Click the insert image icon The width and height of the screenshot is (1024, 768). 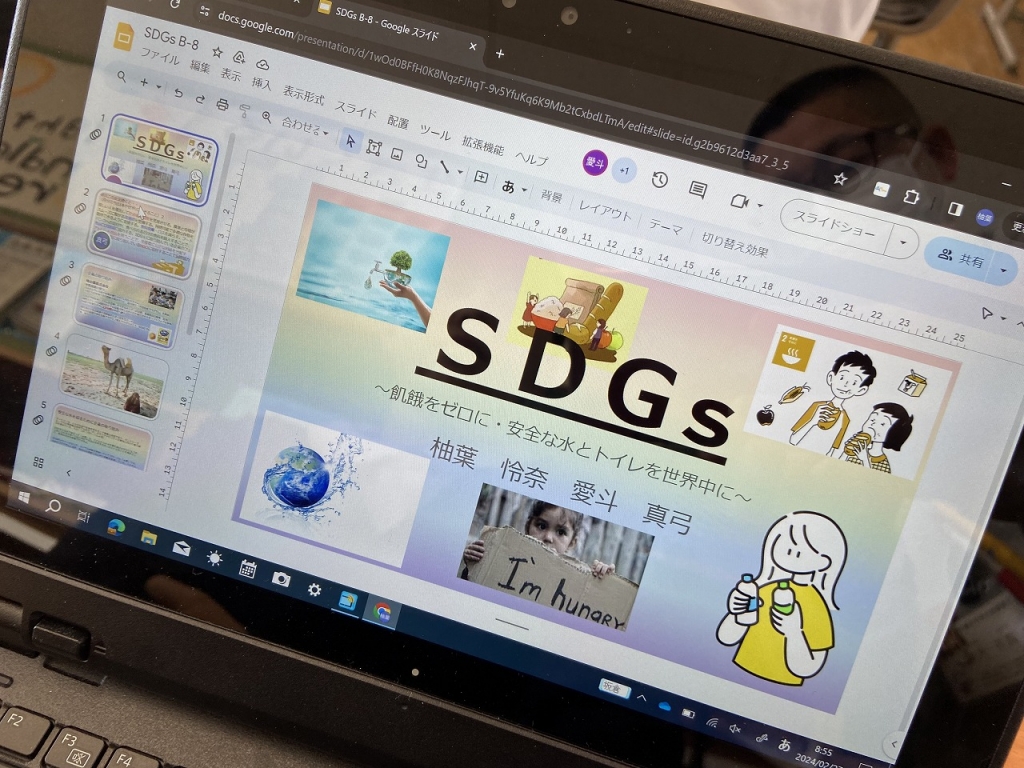[397, 155]
